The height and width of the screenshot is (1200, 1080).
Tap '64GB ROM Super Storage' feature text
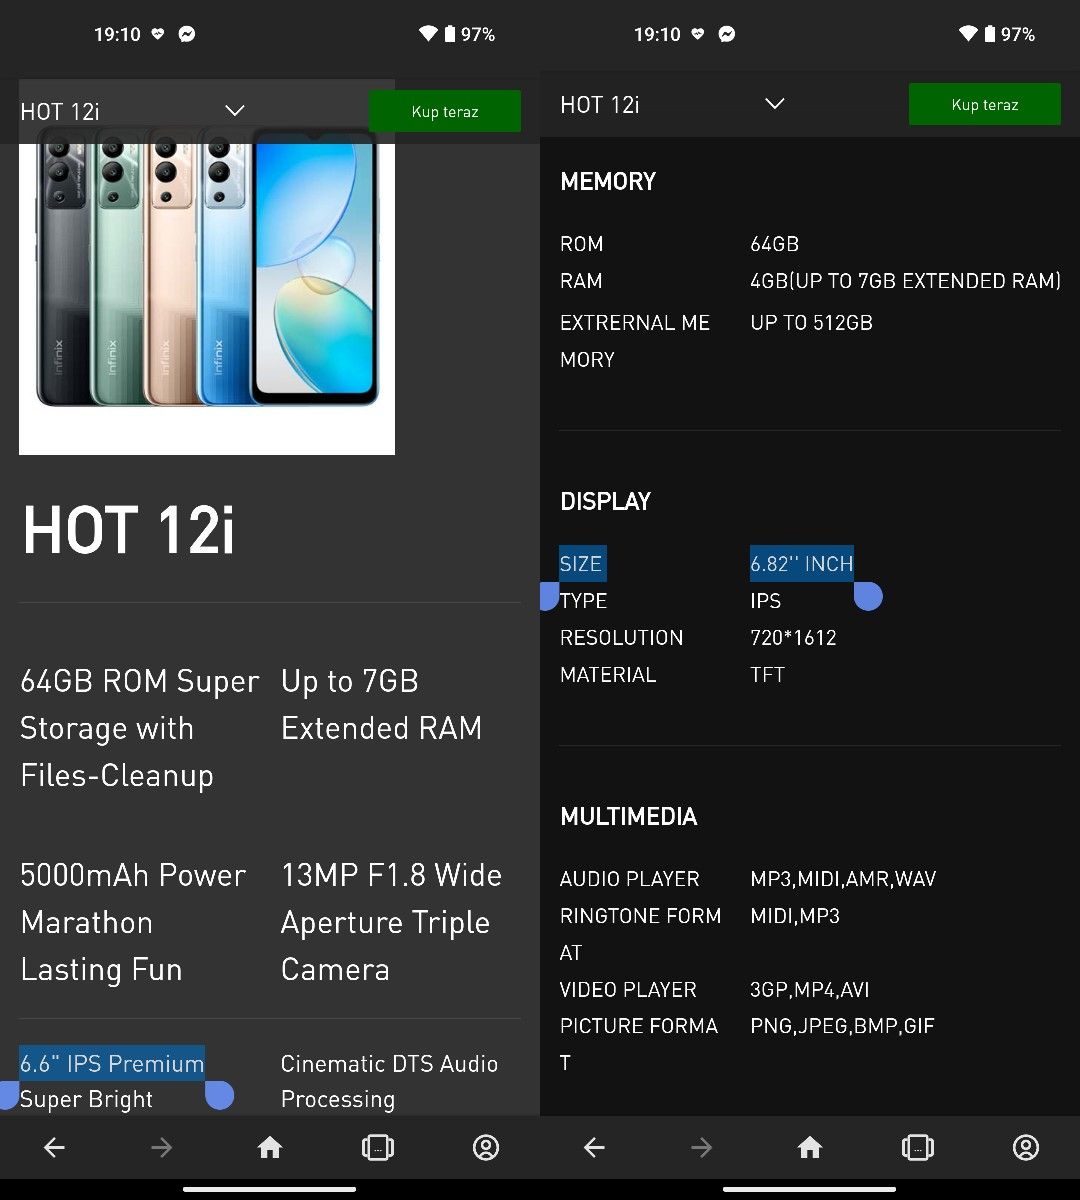140,728
